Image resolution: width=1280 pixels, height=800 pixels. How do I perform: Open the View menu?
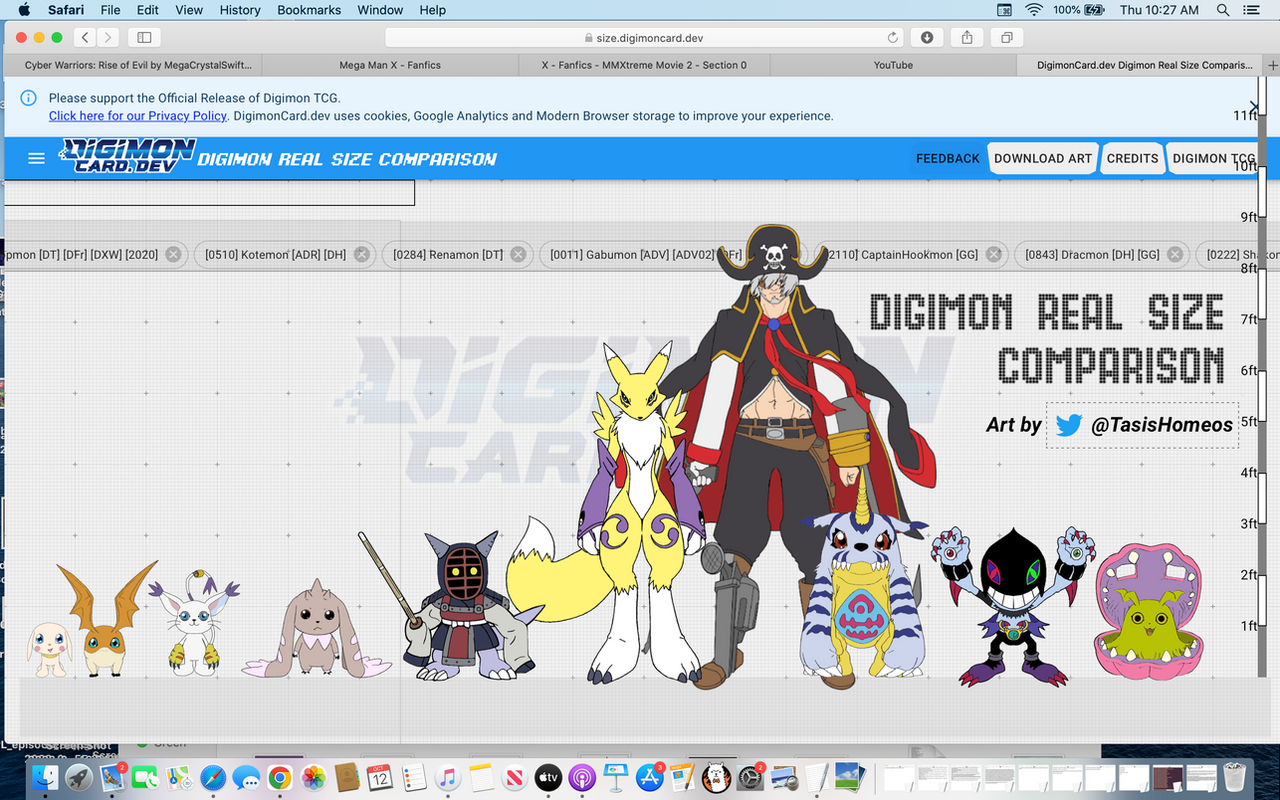(x=189, y=10)
